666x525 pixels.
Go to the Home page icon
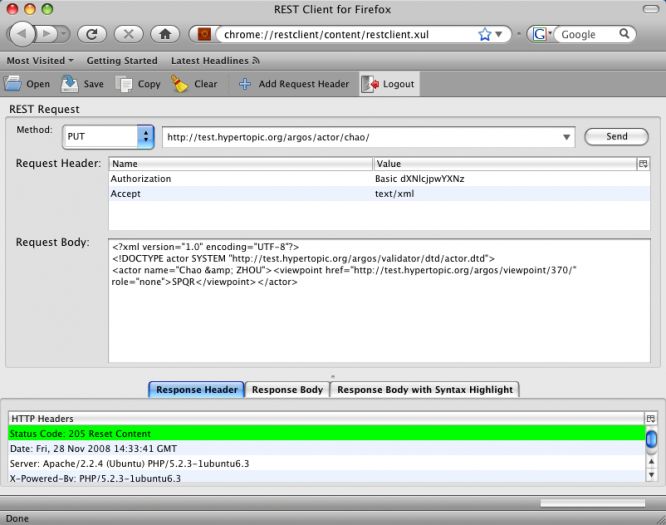point(165,34)
